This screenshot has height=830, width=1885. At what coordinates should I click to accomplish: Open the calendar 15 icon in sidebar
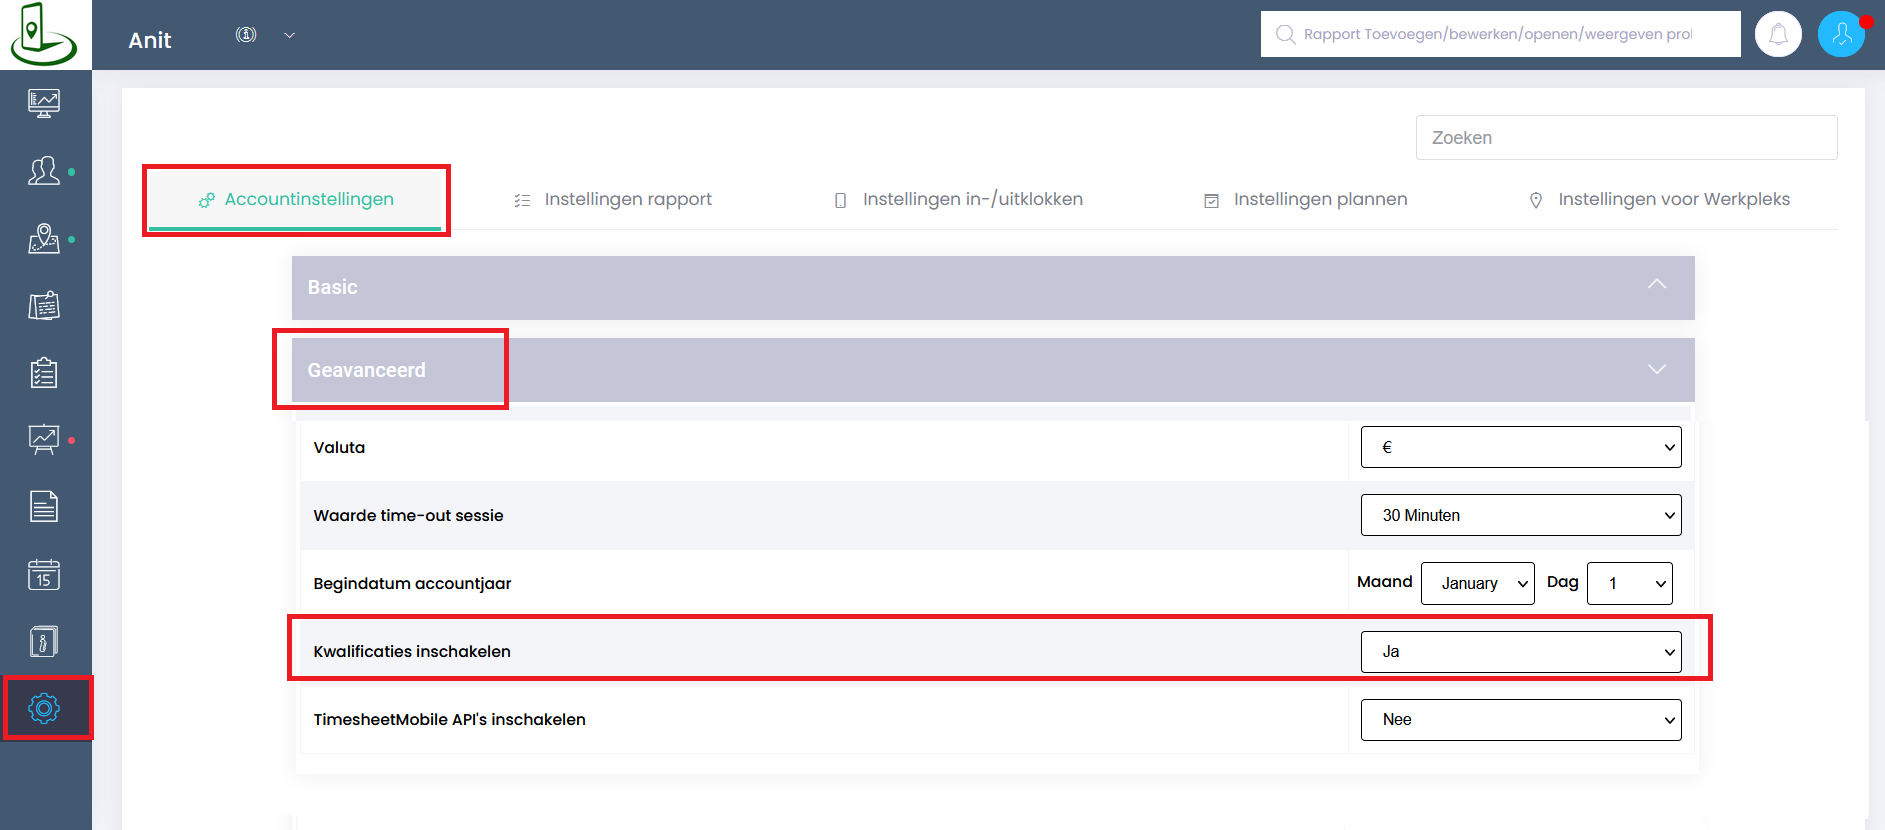tap(44, 574)
